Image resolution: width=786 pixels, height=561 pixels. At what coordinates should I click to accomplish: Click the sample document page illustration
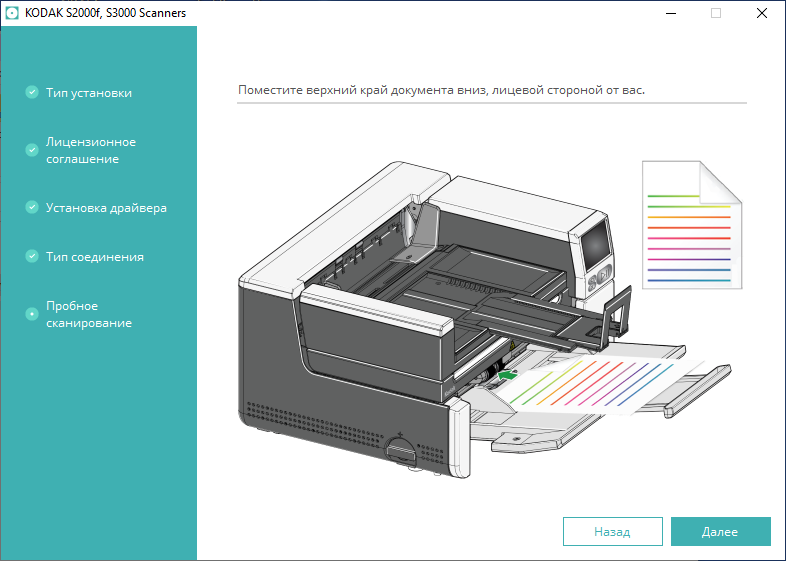[x=692, y=225]
